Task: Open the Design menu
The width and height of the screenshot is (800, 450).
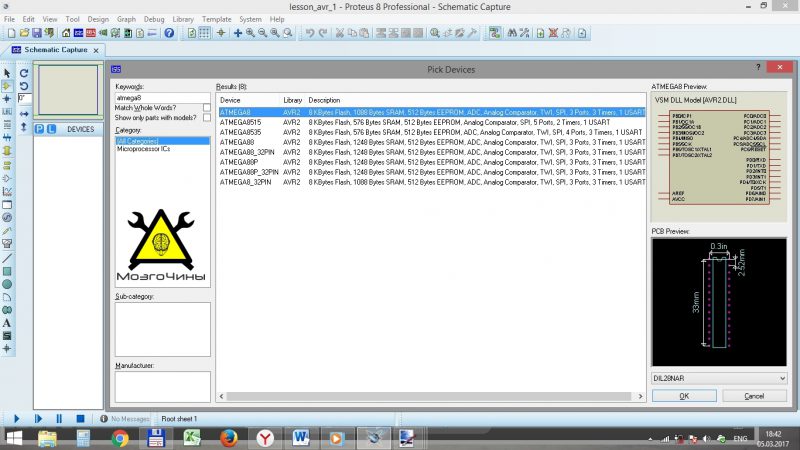Action: click(98, 19)
